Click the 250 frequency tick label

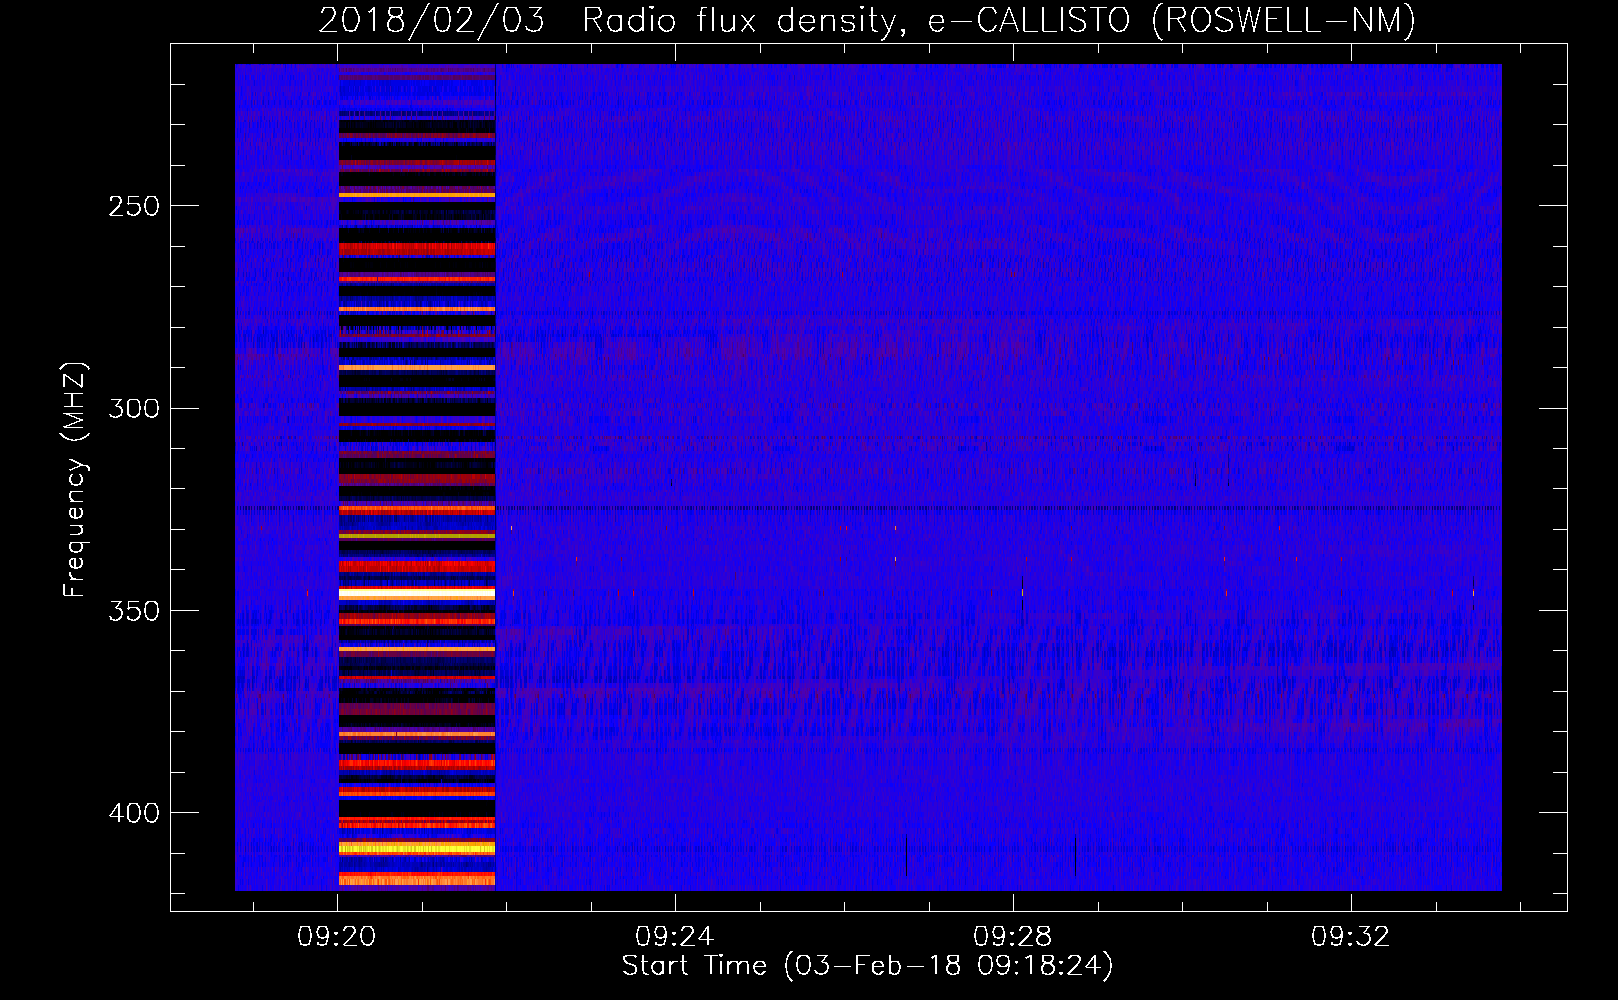134,206
